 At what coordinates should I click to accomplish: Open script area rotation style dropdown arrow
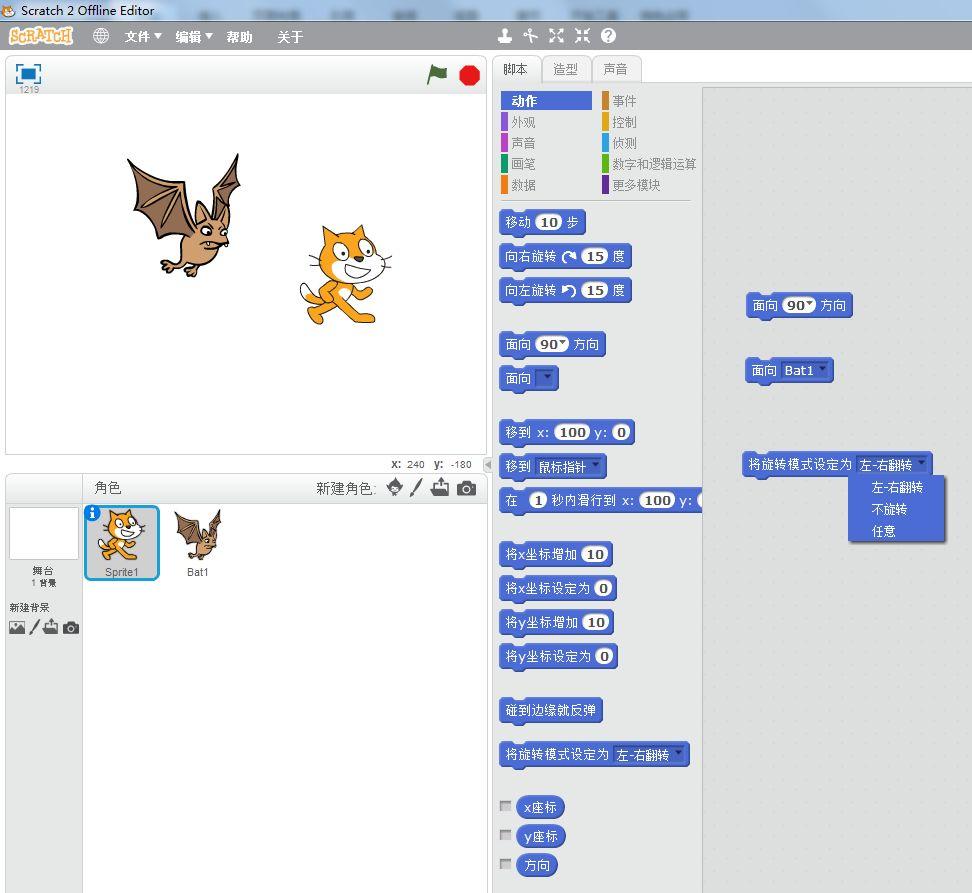tap(922, 463)
